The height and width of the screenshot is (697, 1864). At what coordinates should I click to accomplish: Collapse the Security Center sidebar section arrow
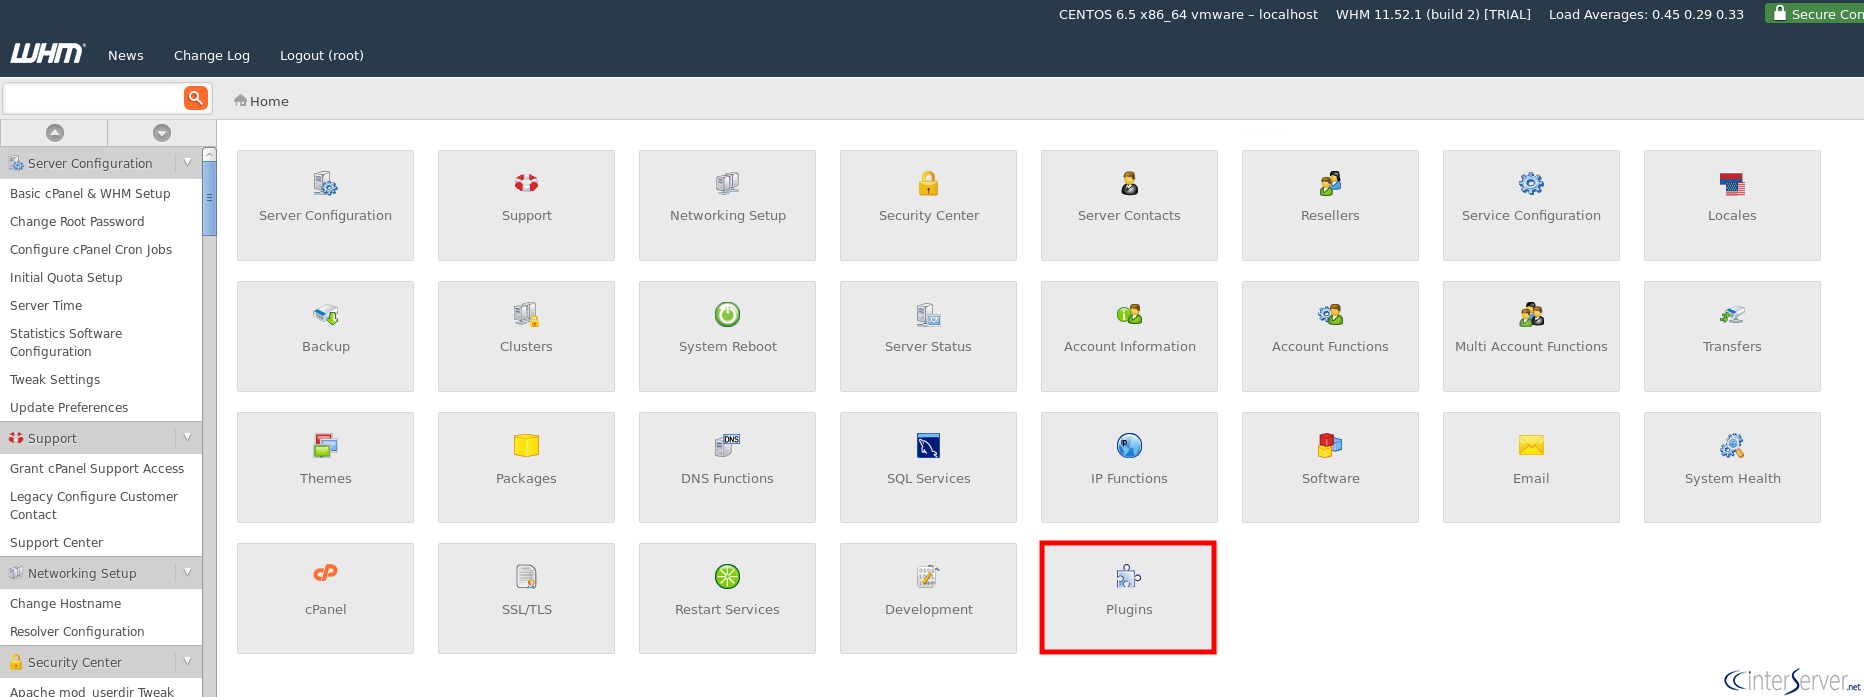188,661
